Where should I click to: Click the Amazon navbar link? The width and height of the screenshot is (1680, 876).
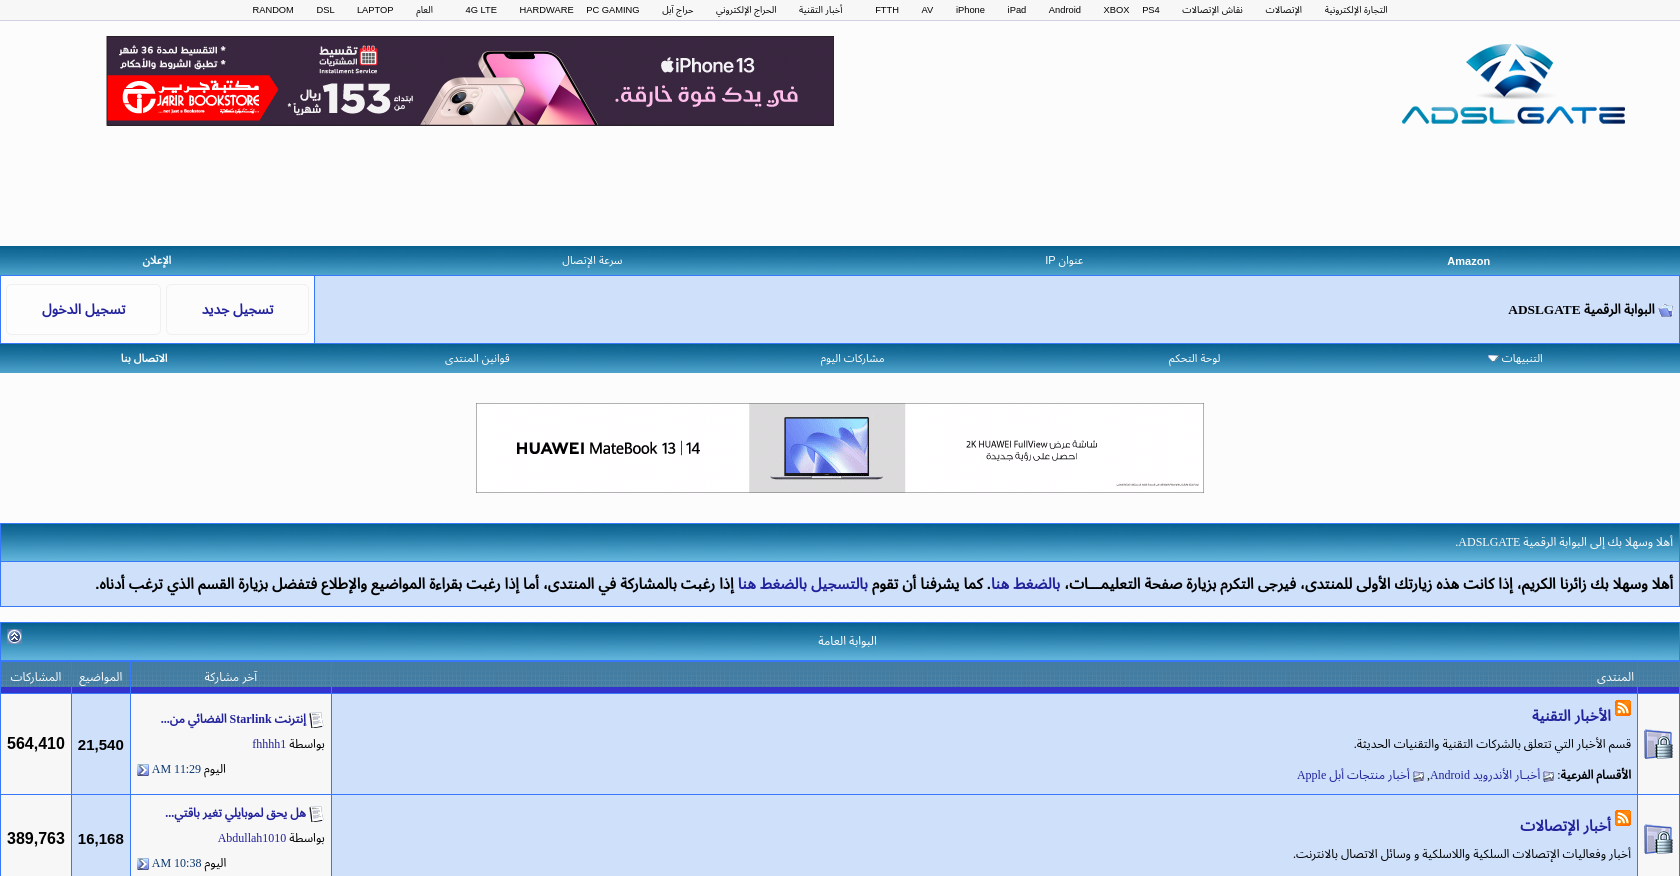(x=1468, y=261)
